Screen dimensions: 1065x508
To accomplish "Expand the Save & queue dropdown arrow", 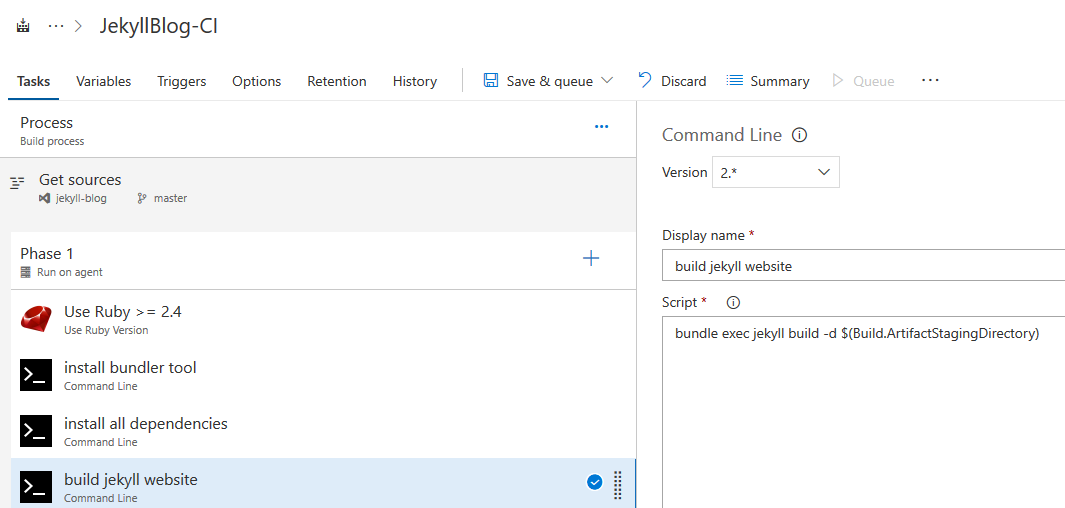I will coord(607,81).
